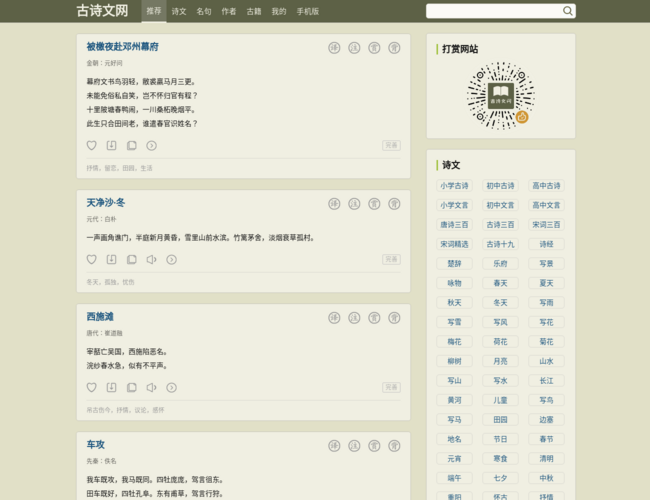Open the 诗文 navigation tab

[179, 12]
